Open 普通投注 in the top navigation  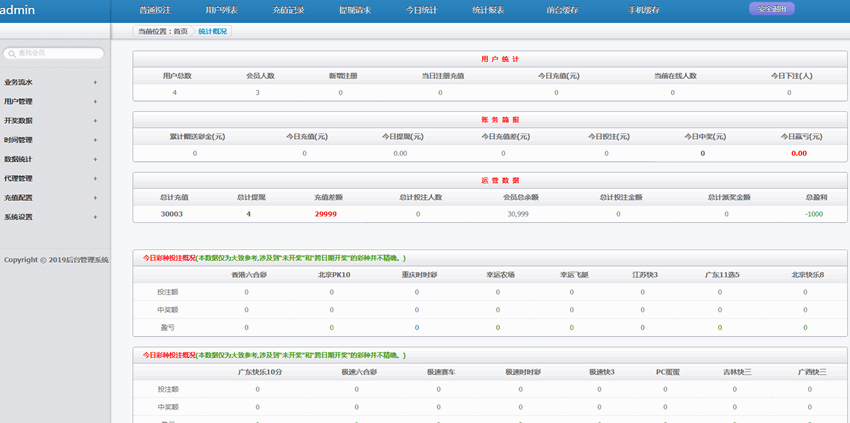click(x=155, y=10)
